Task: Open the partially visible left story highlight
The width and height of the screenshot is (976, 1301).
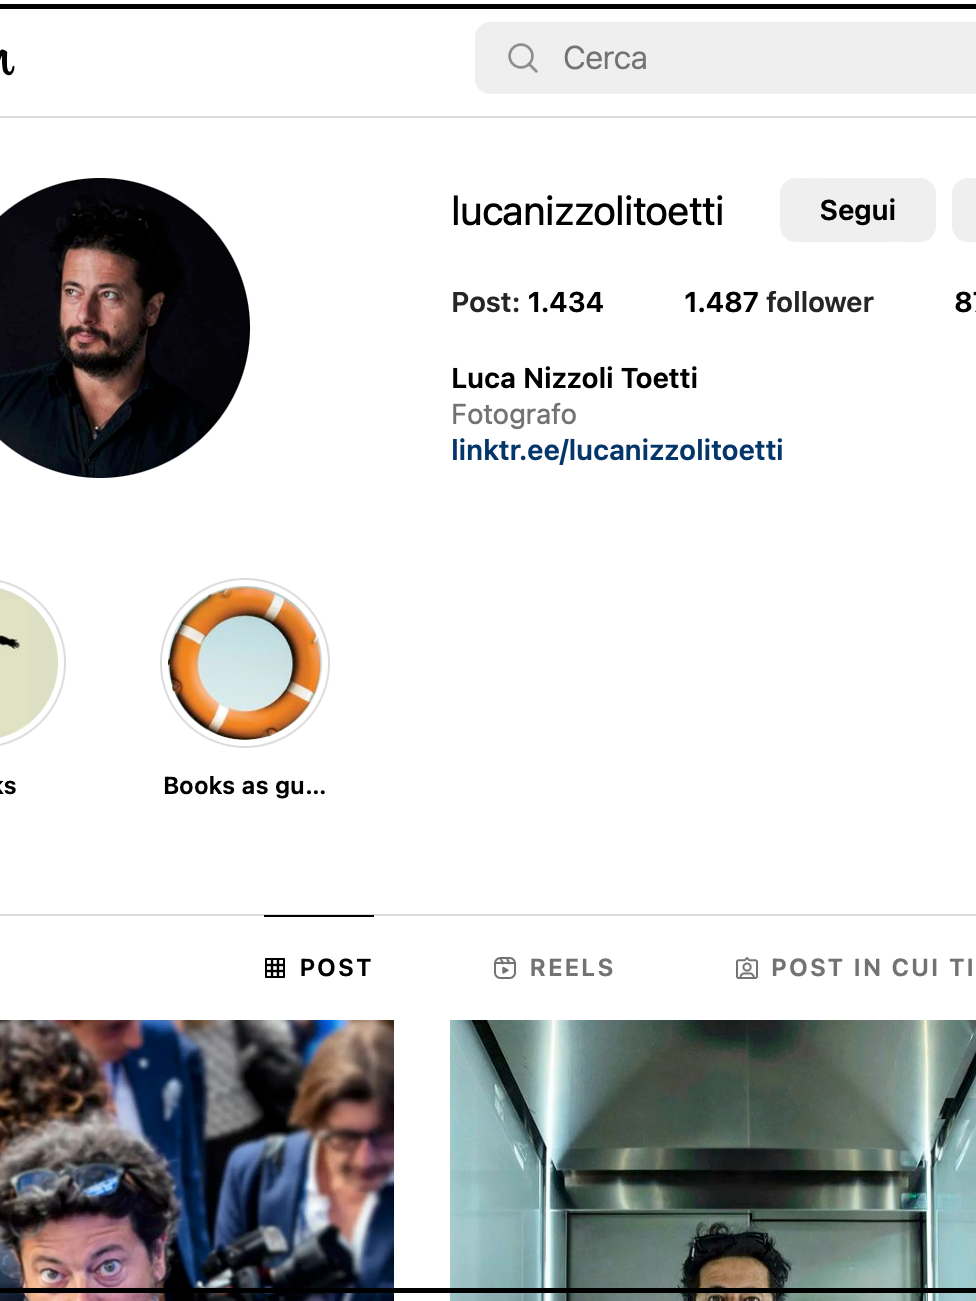Action: pos(28,663)
